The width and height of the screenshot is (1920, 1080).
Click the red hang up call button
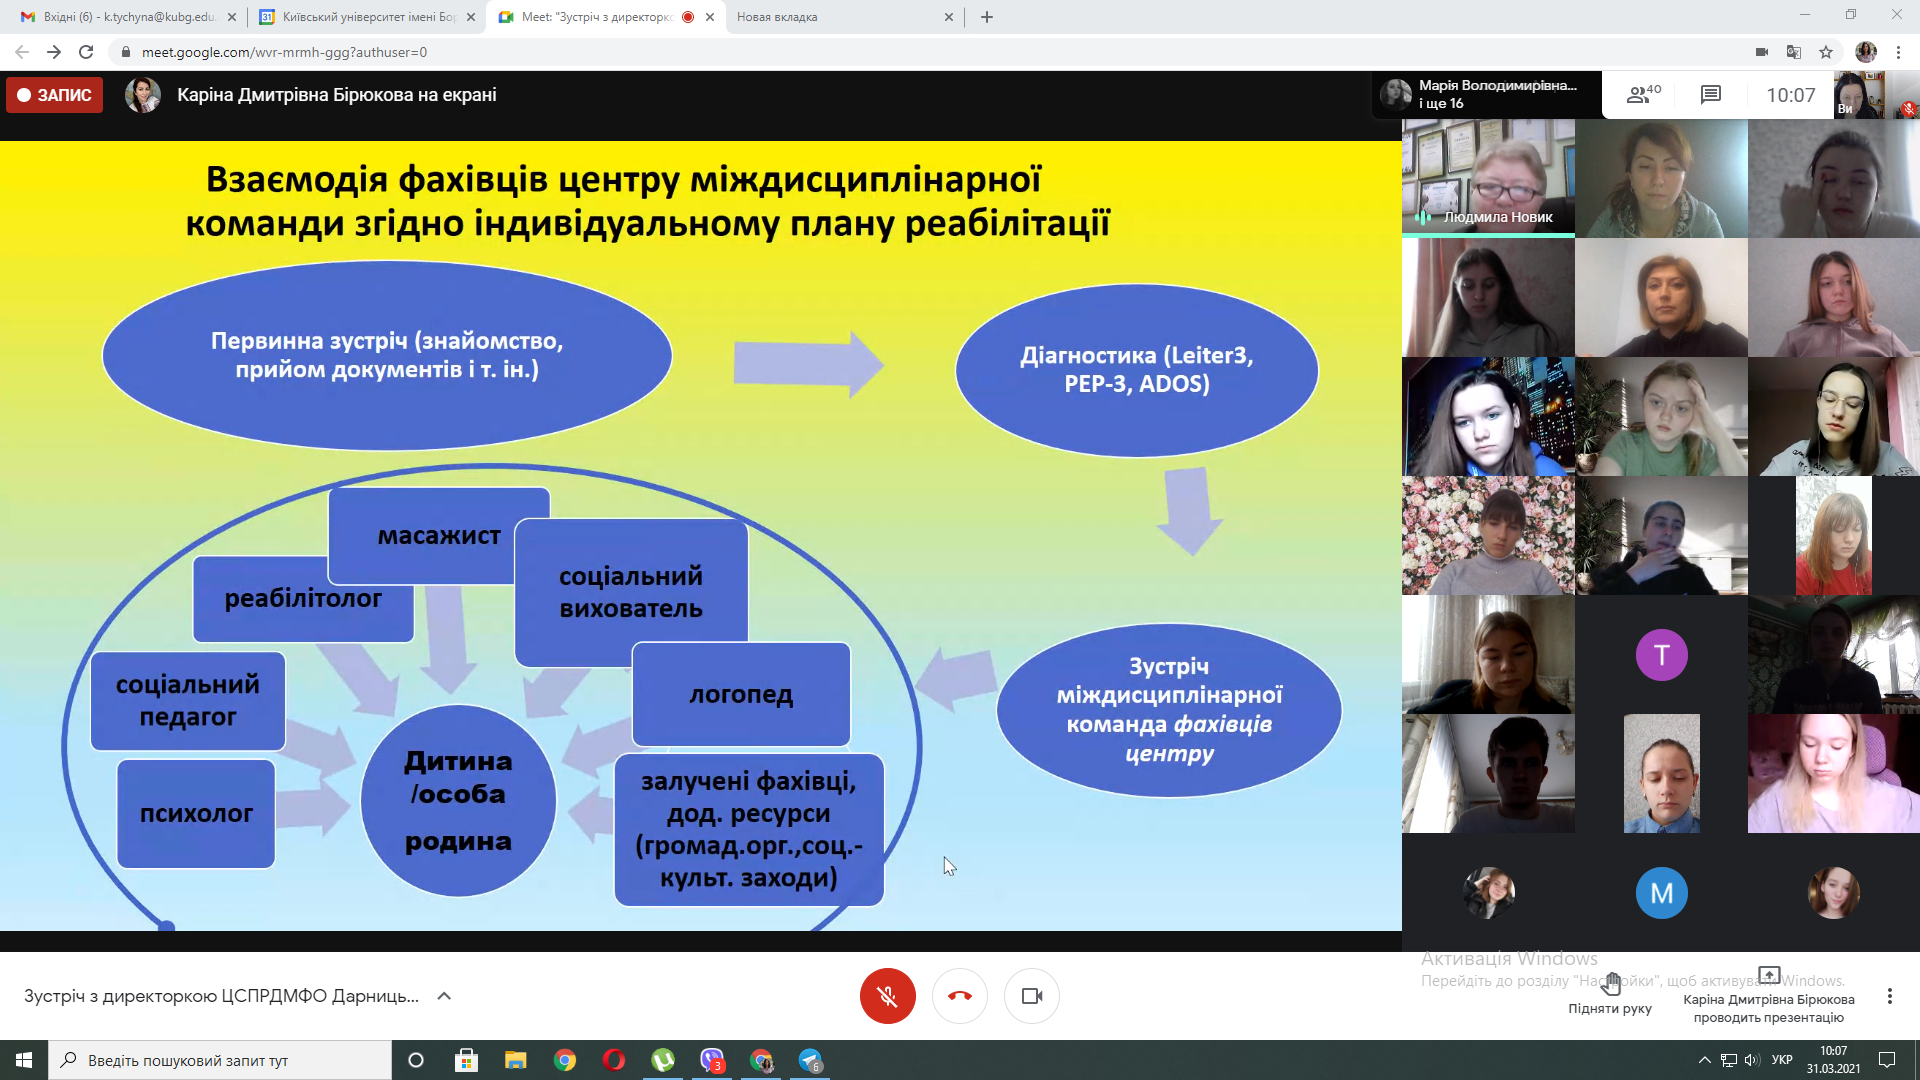(x=959, y=996)
